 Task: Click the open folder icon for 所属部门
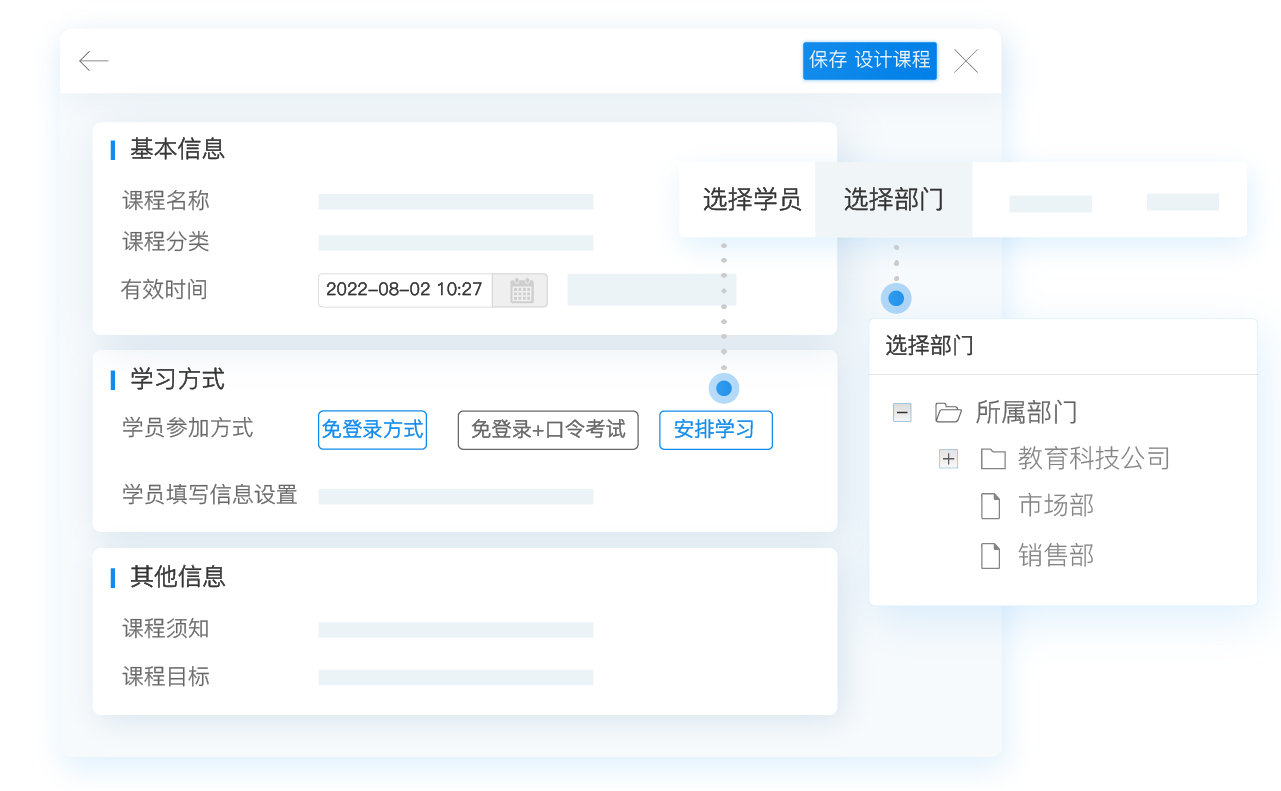point(947,412)
